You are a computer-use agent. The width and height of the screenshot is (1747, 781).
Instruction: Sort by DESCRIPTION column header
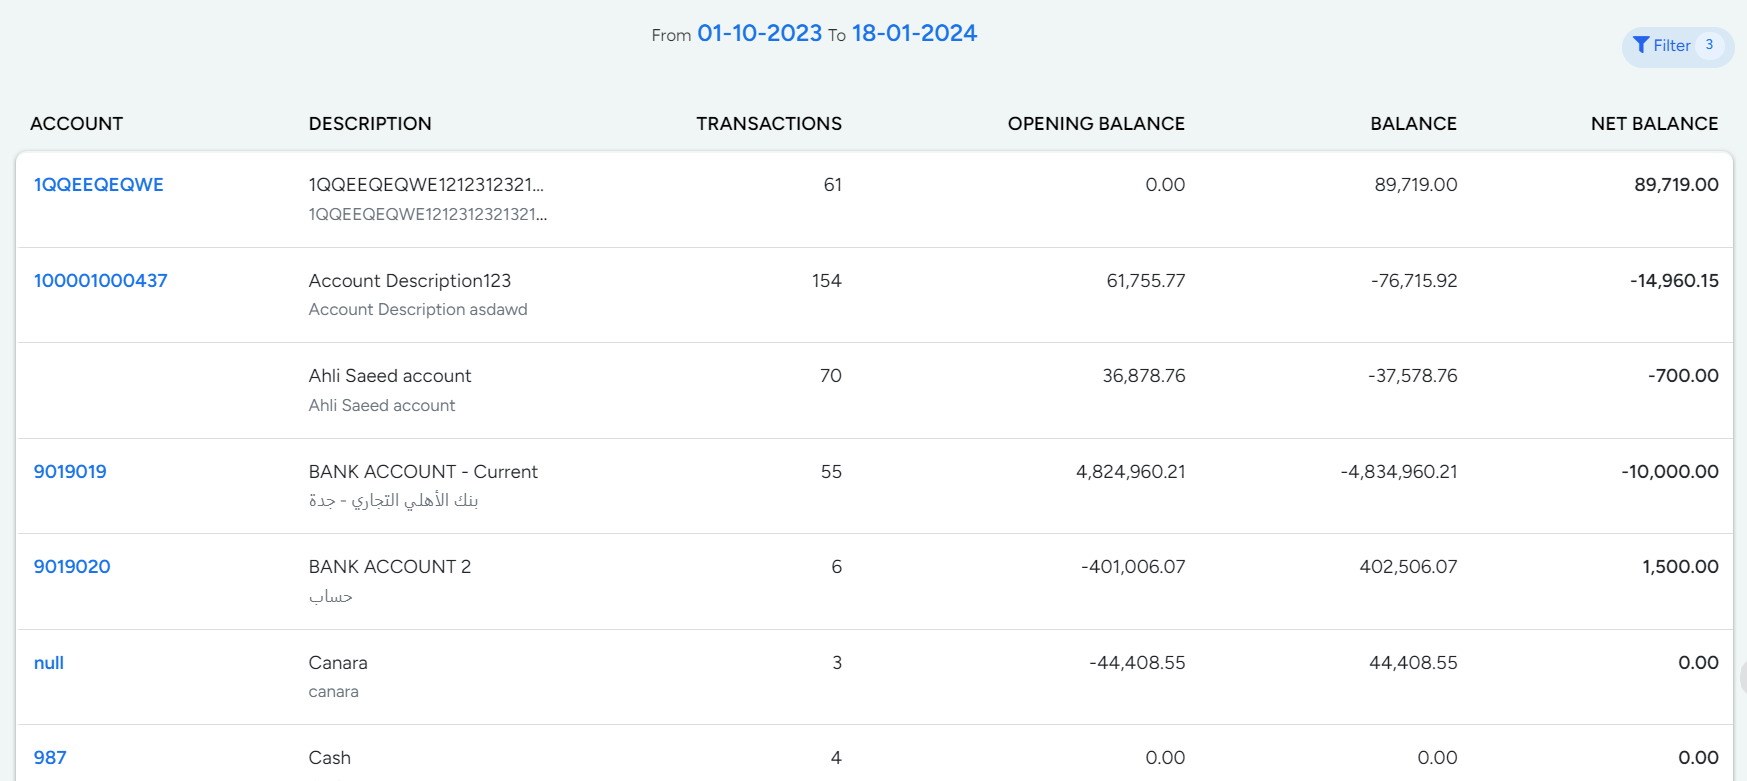pyautogui.click(x=370, y=124)
